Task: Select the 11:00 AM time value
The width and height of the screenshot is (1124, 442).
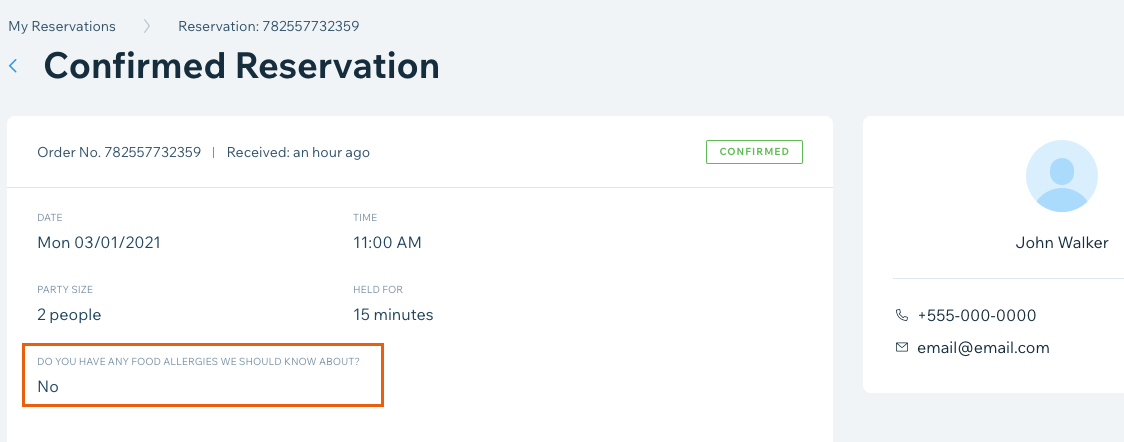Action: tap(387, 243)
